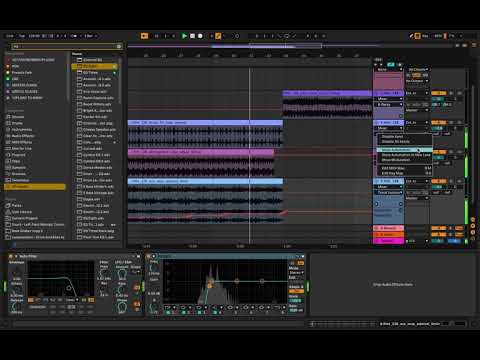Click the Auto Filter LFO Amount knob
480x360 pixels.
tap(122, 274)
